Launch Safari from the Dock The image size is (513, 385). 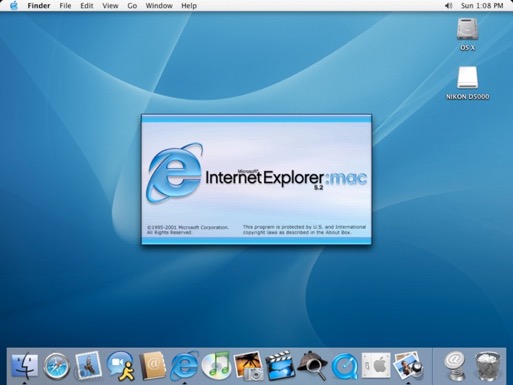coord(56,366)
